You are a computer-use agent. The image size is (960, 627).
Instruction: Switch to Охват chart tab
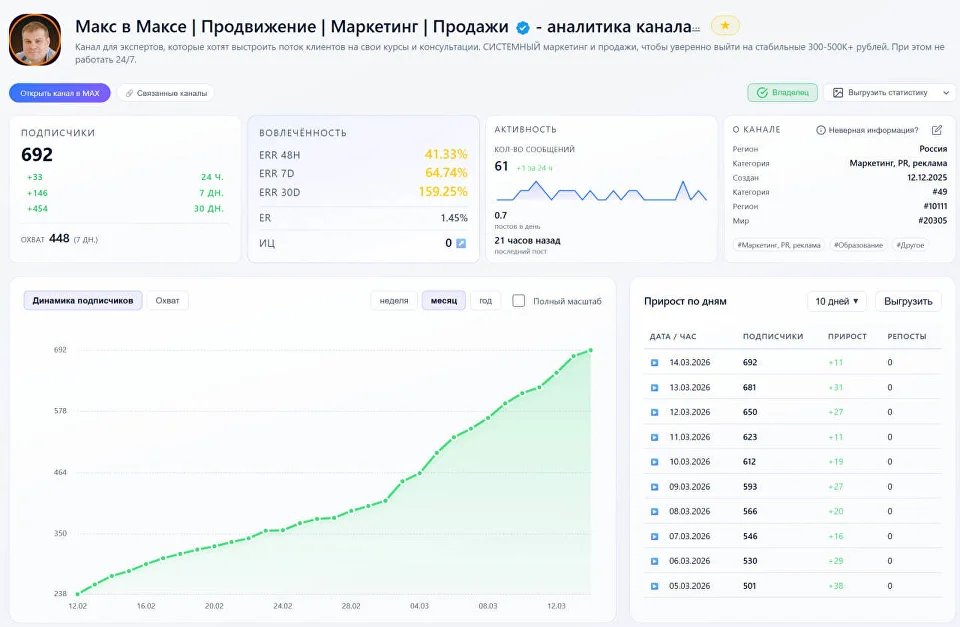[167, 301]
